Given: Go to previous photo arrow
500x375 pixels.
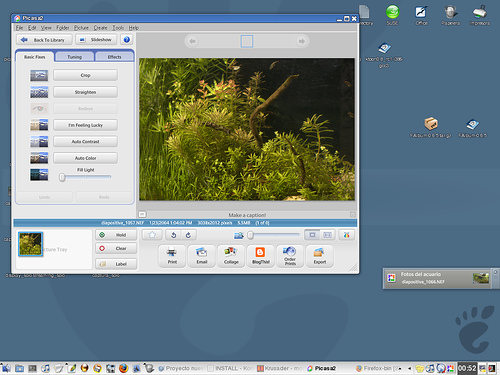Looking at the screenshot, I should coord(192,41).
